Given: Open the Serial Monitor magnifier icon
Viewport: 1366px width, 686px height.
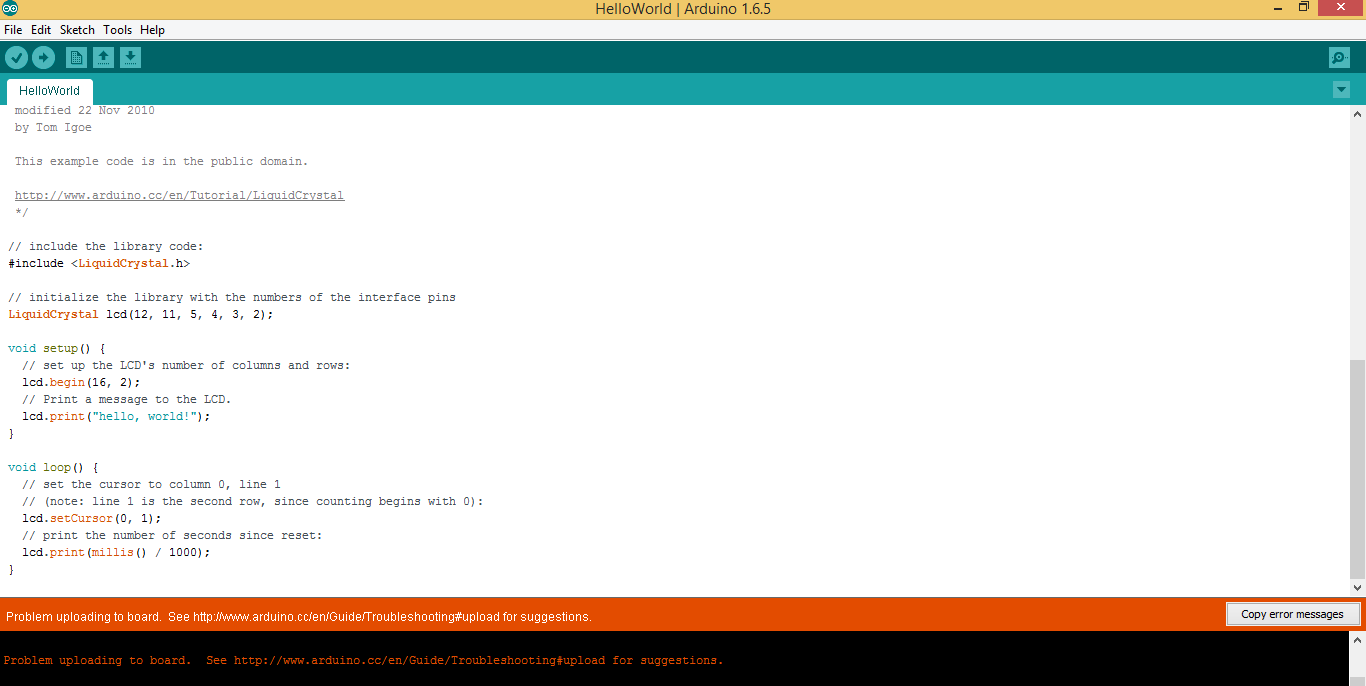Looking at the screenshot, I should pos(1339,58).
